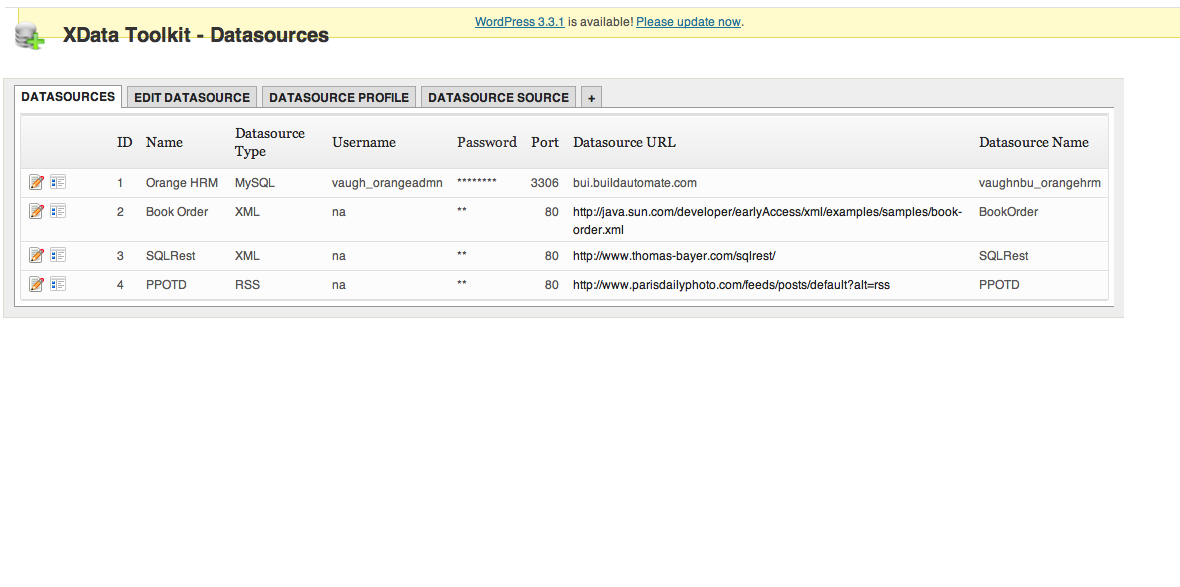Screen dimensions: 1180x587
Task: Click the edit icon for Orange HRM row
Action: pyautogui.click(x=36, y=182)
